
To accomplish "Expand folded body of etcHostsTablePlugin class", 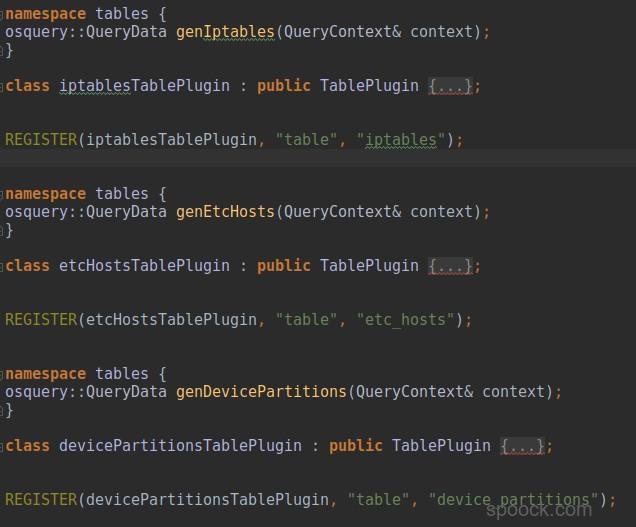I will (x=450, y=267).
